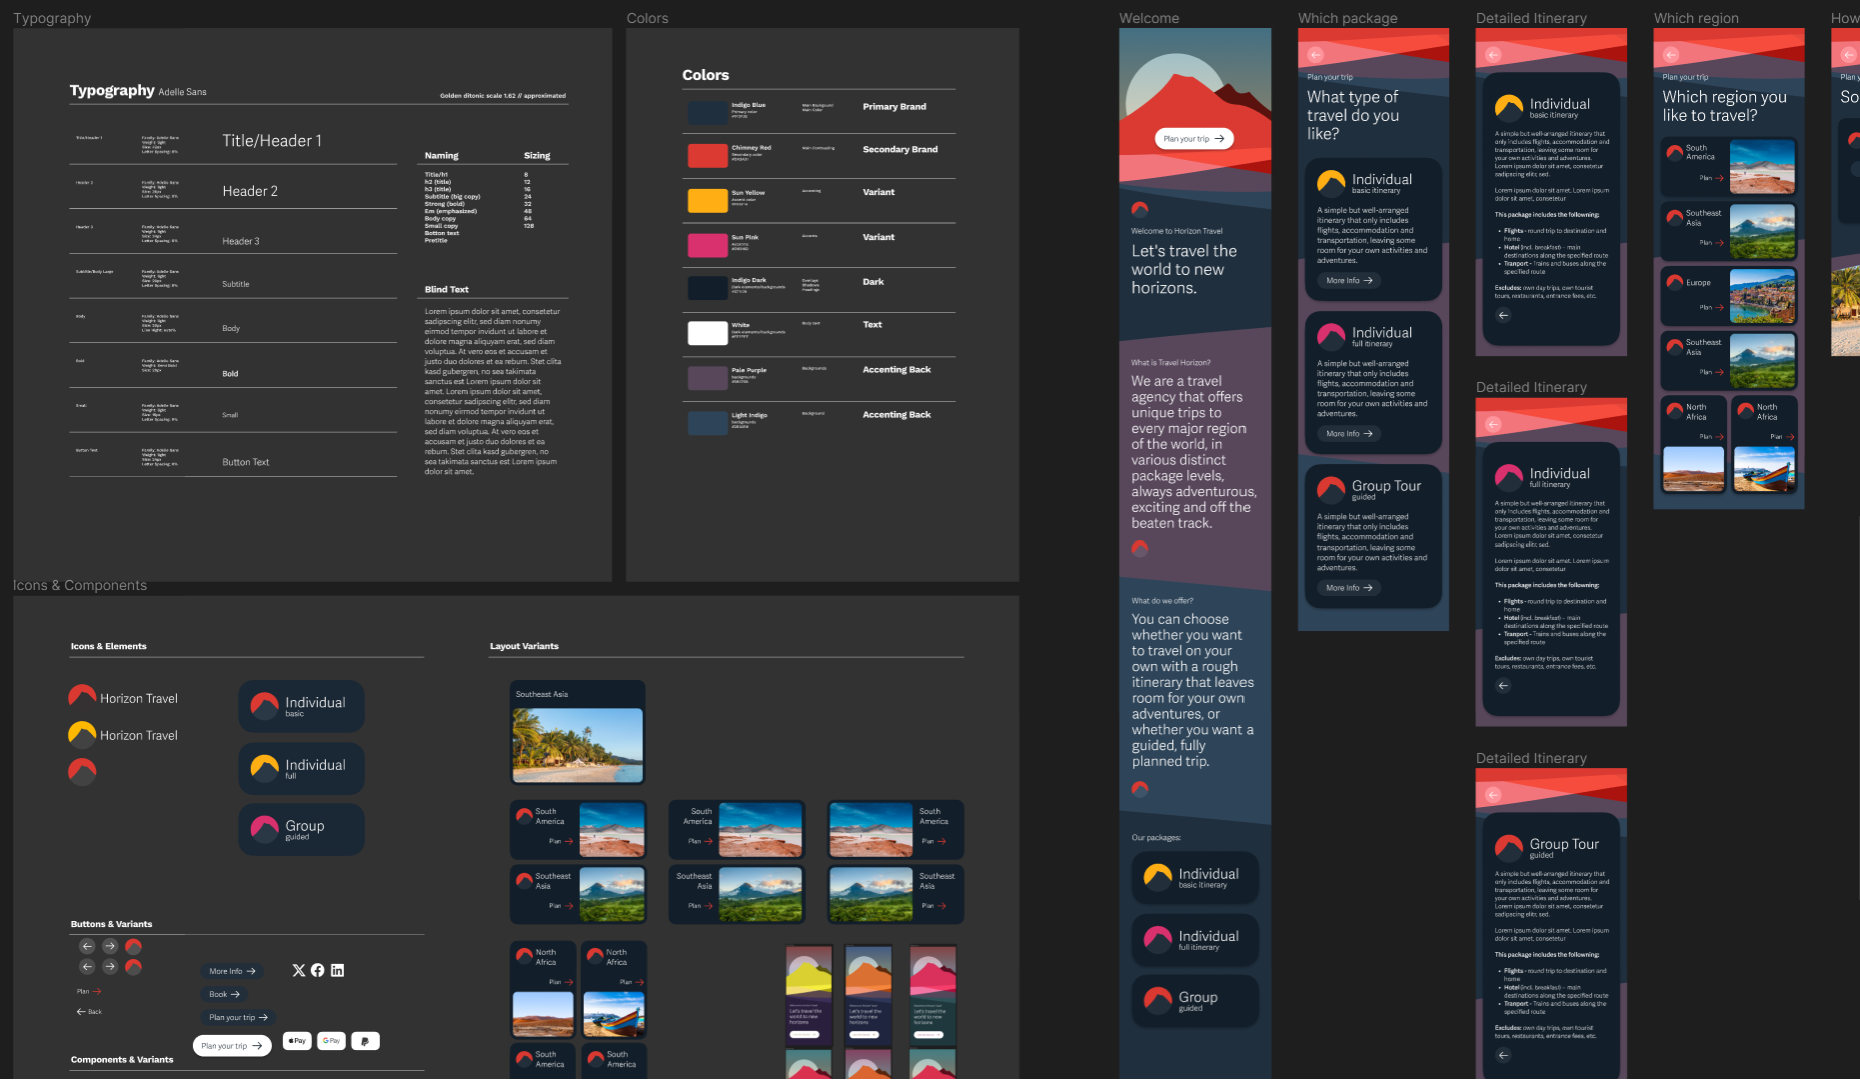The image size is (1860, 1080).
Task: Select the 'Sizing' column heading
Action: 537,155
